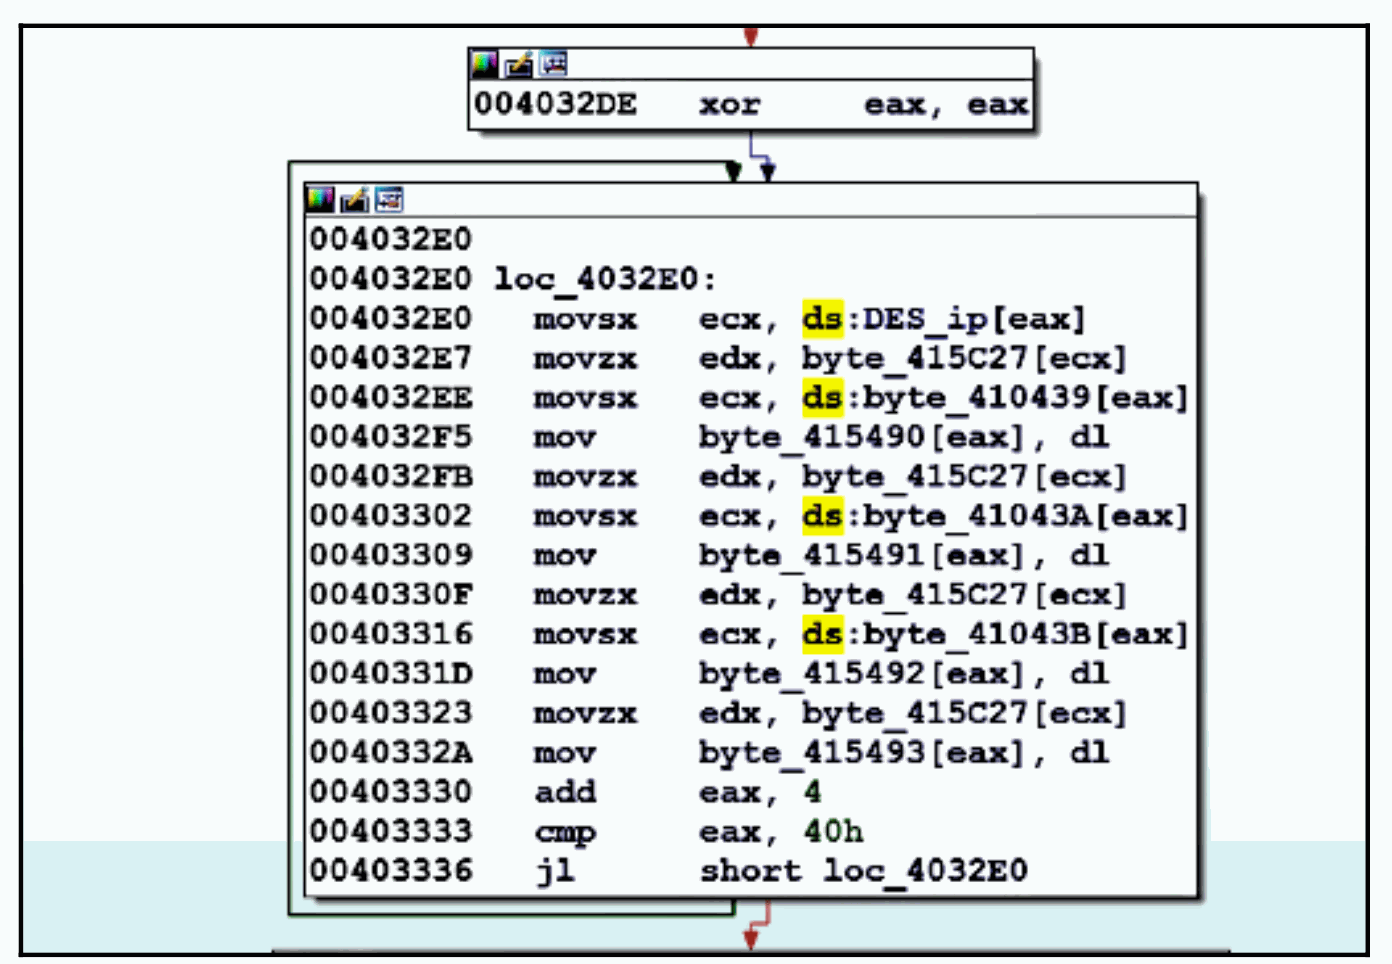Click byte_415C27[ecx] on line 004032FB
The height and width of the screenshot is (964, 1392).
point(965,477)
